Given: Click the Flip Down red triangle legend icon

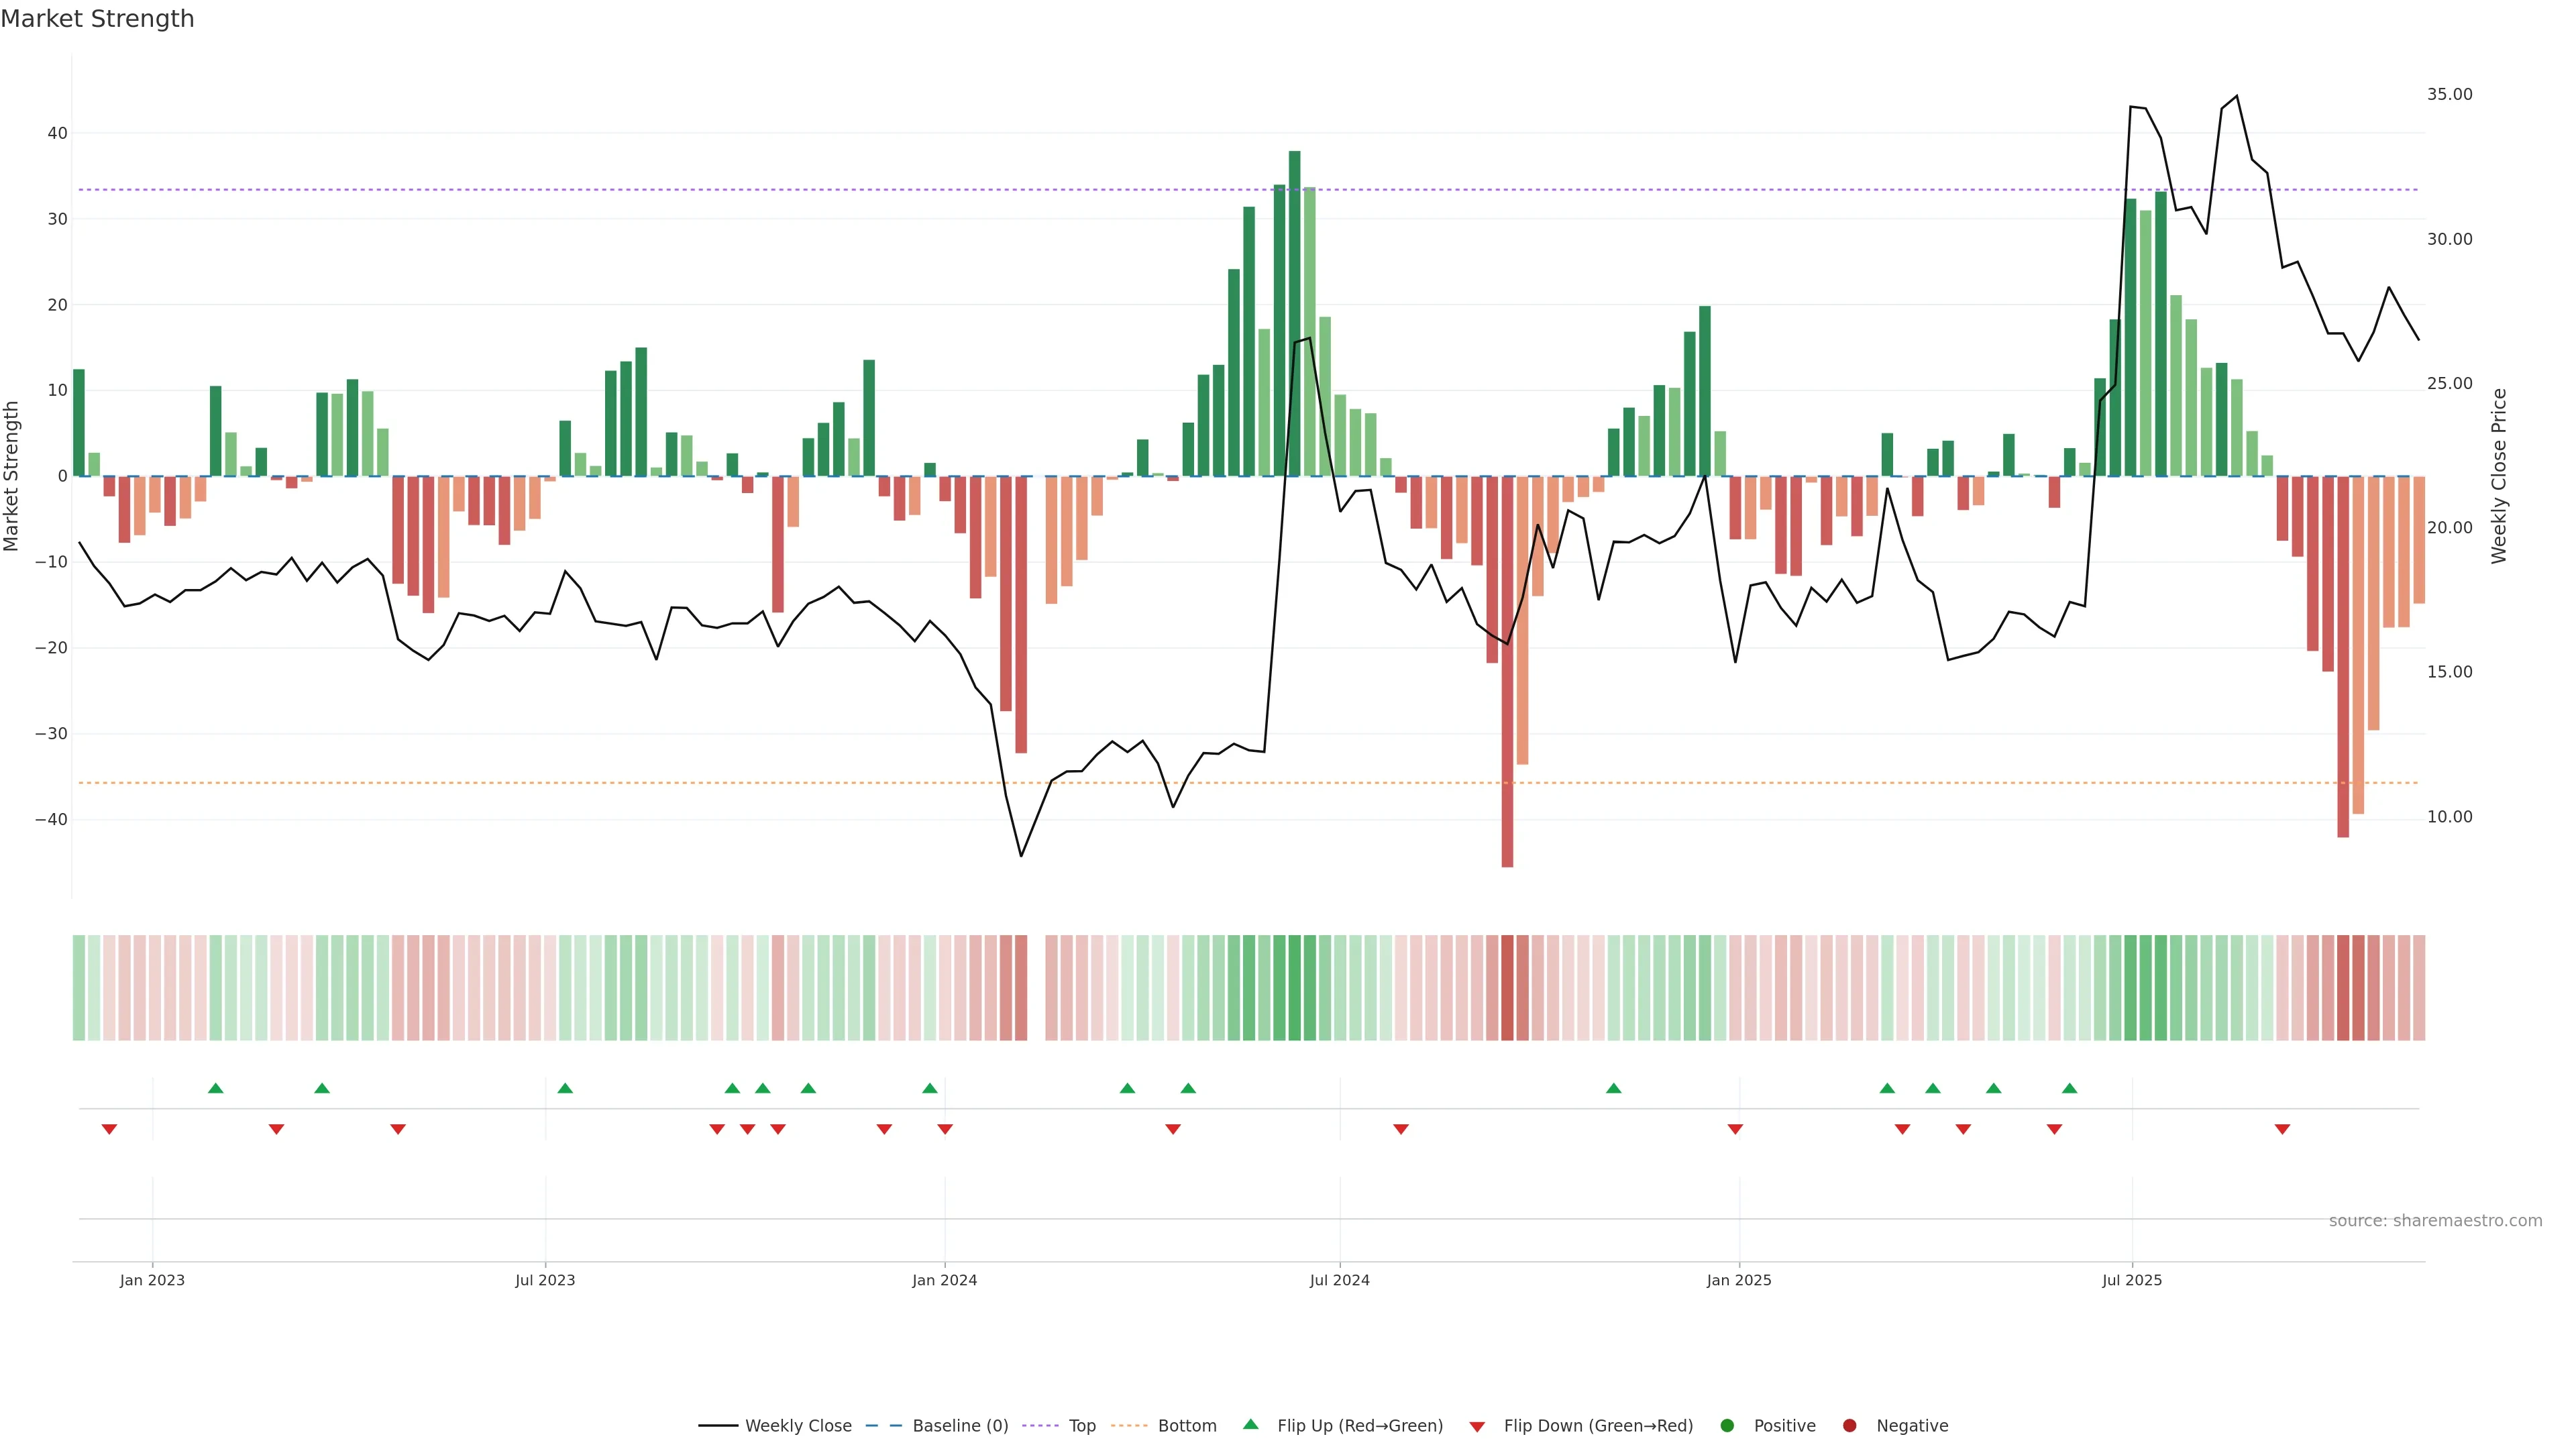Looking at the screenshot, I should pos(1477,1427).
